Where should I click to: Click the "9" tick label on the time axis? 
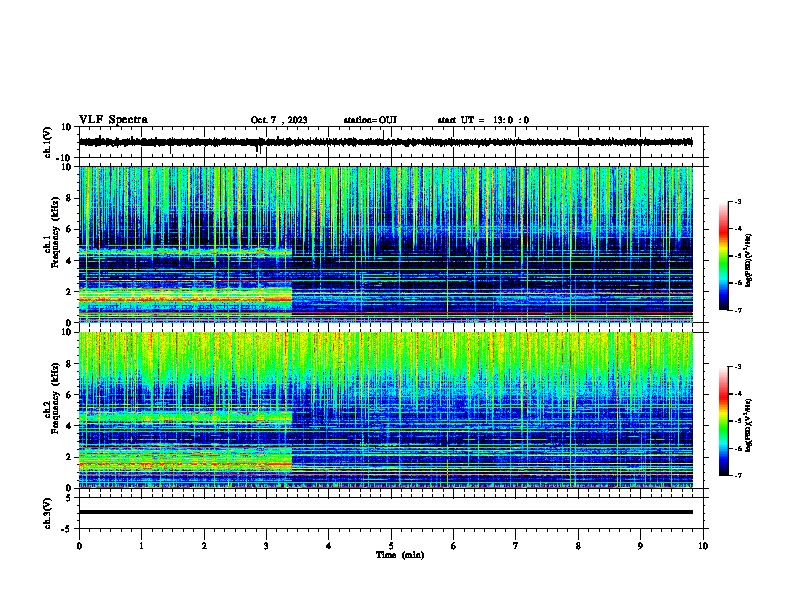[640, 546]
